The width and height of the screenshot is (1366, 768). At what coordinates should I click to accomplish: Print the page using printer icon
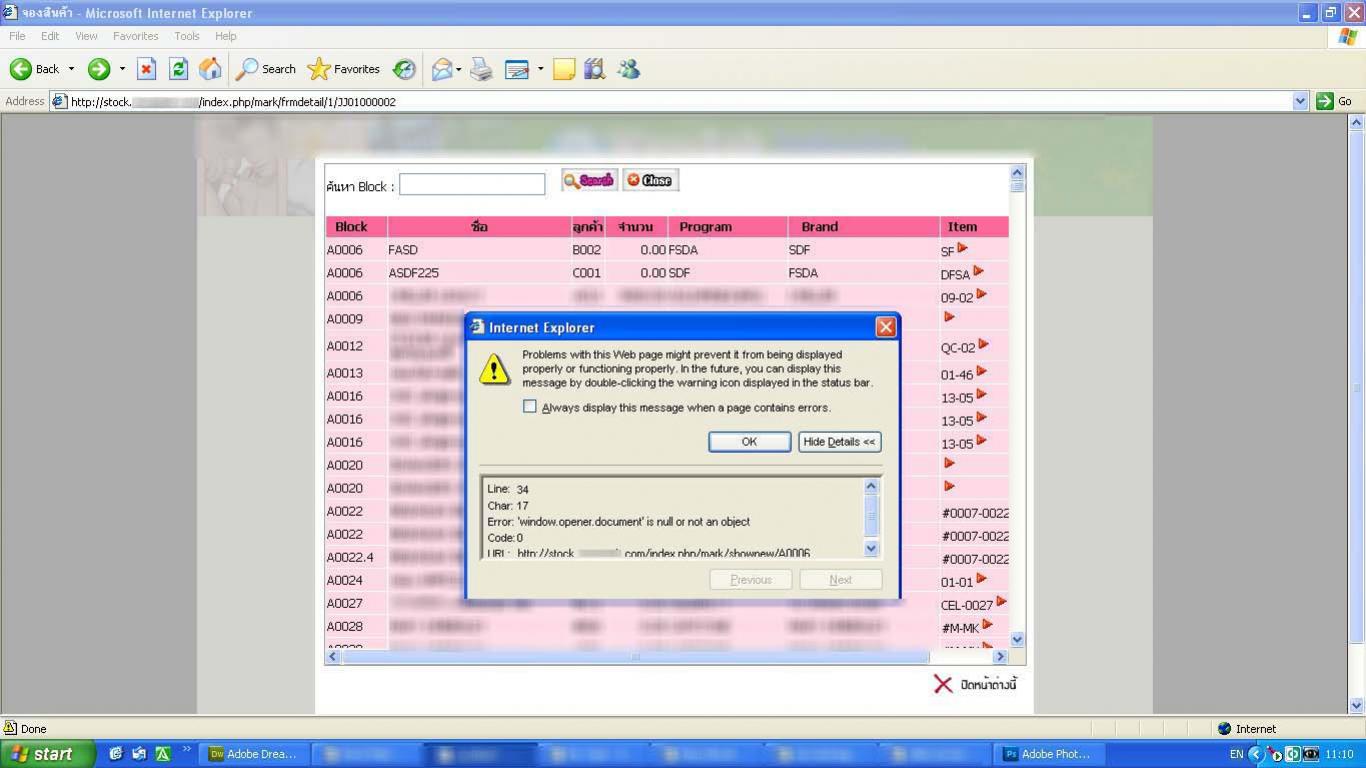point(482,69)
